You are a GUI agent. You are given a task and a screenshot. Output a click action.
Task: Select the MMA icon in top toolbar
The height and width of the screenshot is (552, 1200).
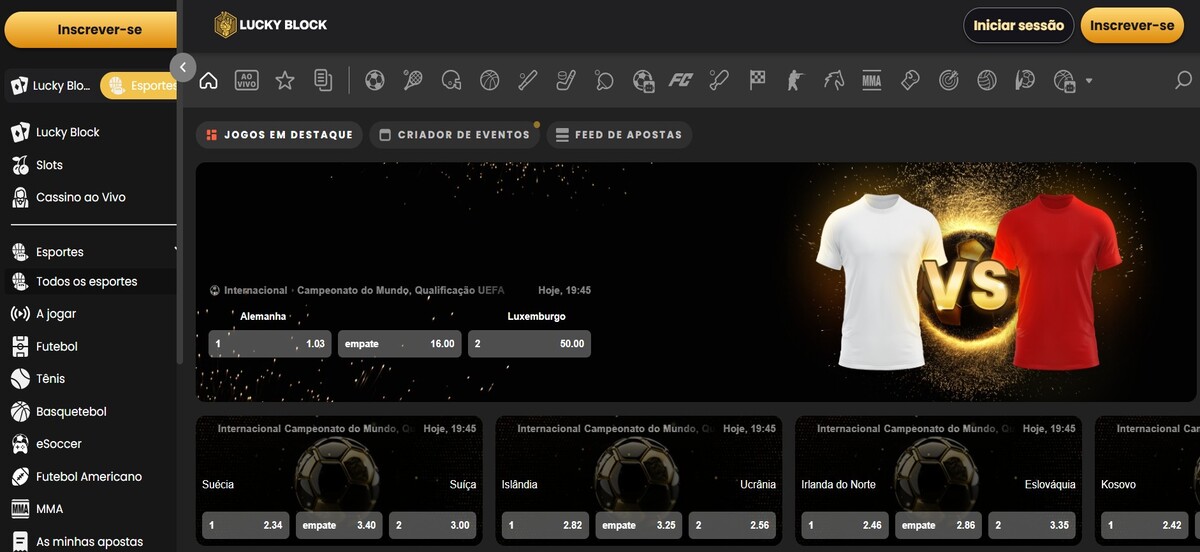(872, 81)
